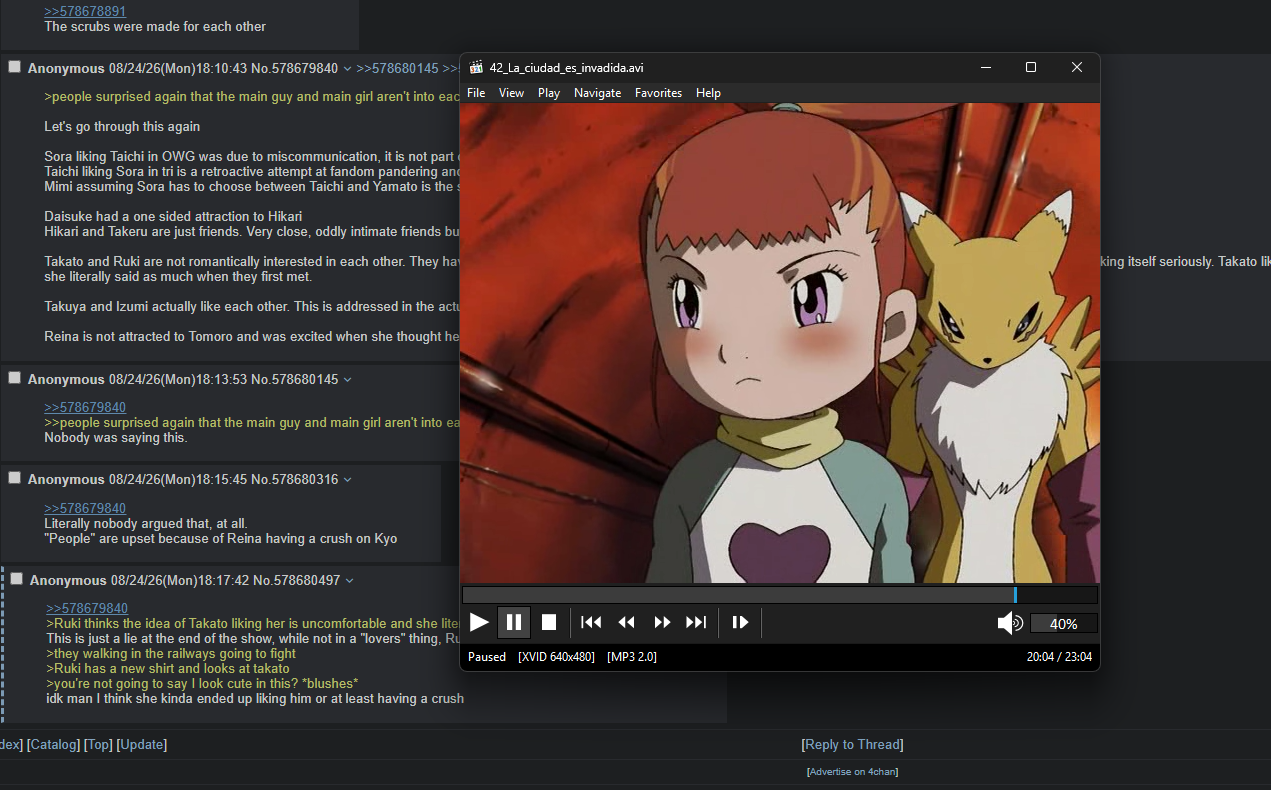The height and width of the screenshot is (790, 1271).
Task: Maximize the media player window
Action: (1031, 68)
